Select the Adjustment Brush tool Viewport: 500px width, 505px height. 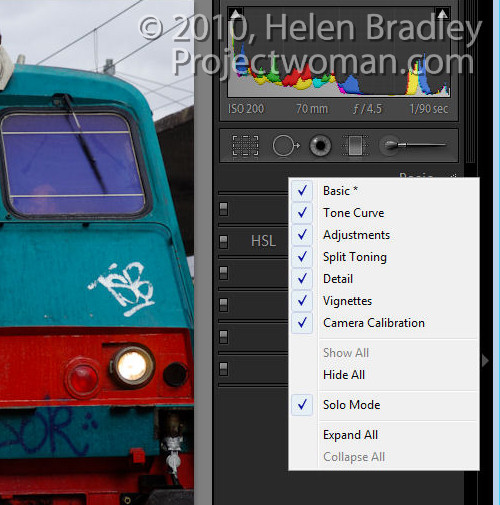[413, 145]
